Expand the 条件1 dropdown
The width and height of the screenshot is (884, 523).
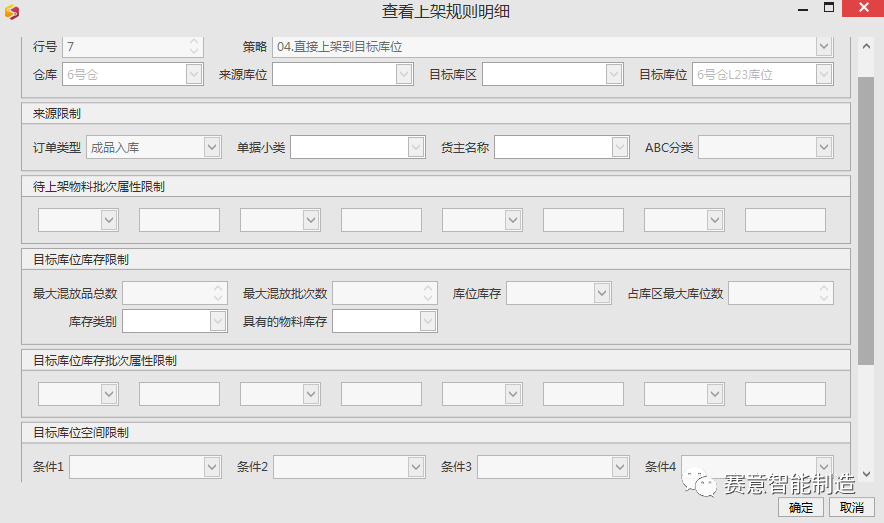click(212, 467)
